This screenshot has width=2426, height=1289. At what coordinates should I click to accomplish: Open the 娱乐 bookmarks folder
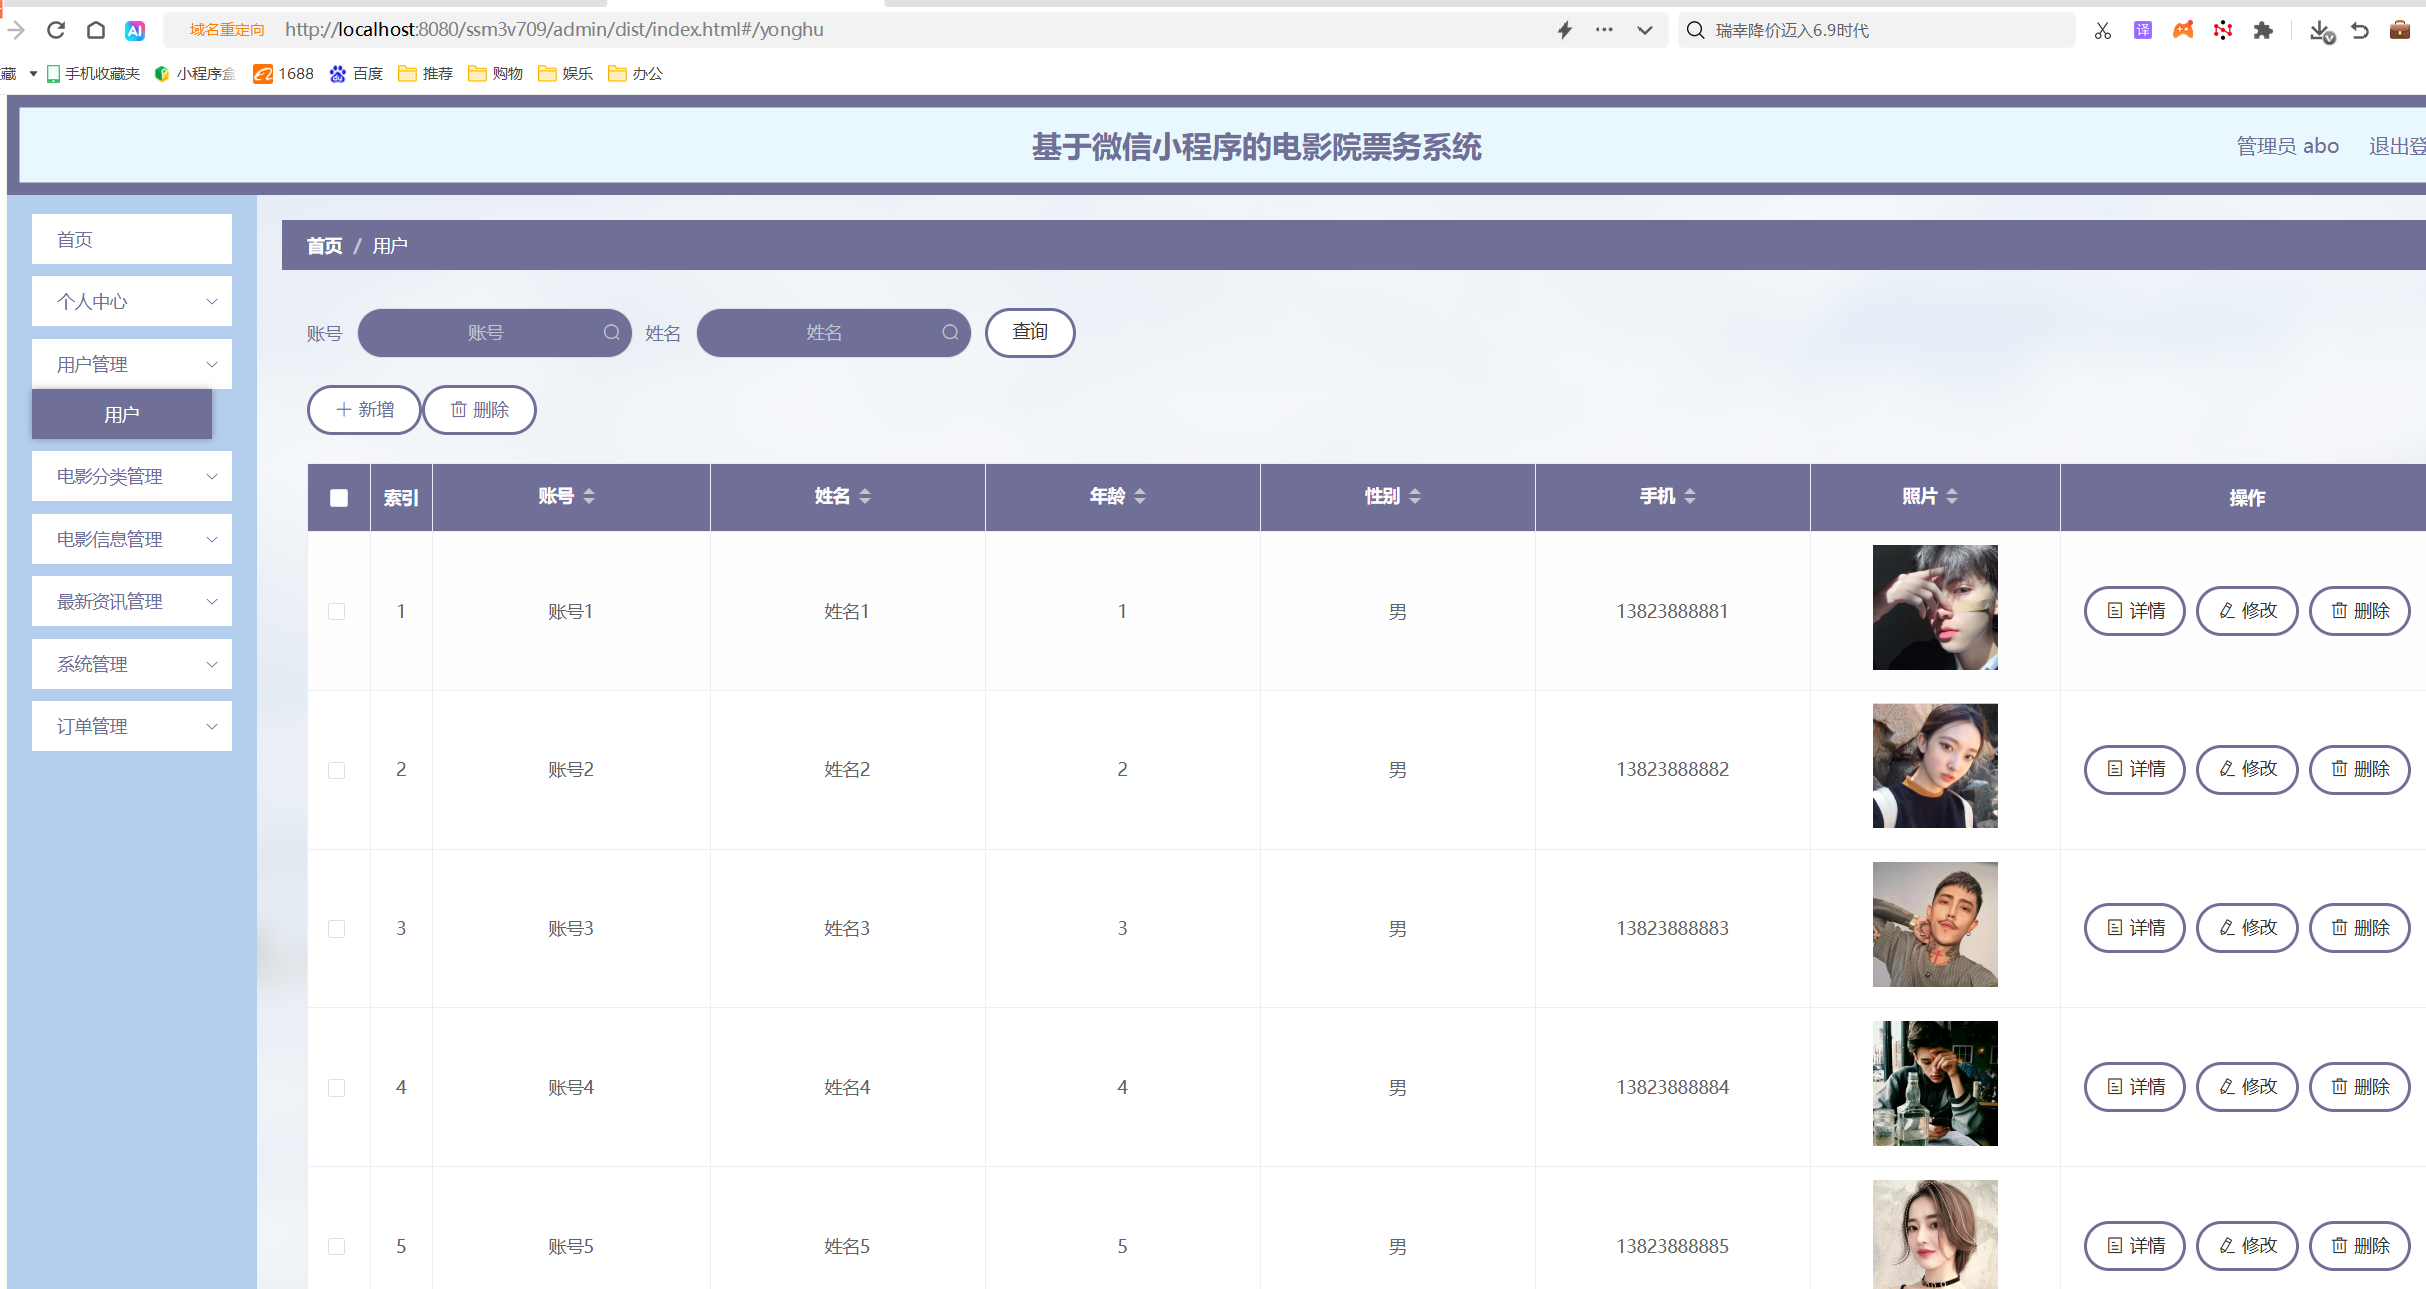pyautogui.click(x=566, y=73)
